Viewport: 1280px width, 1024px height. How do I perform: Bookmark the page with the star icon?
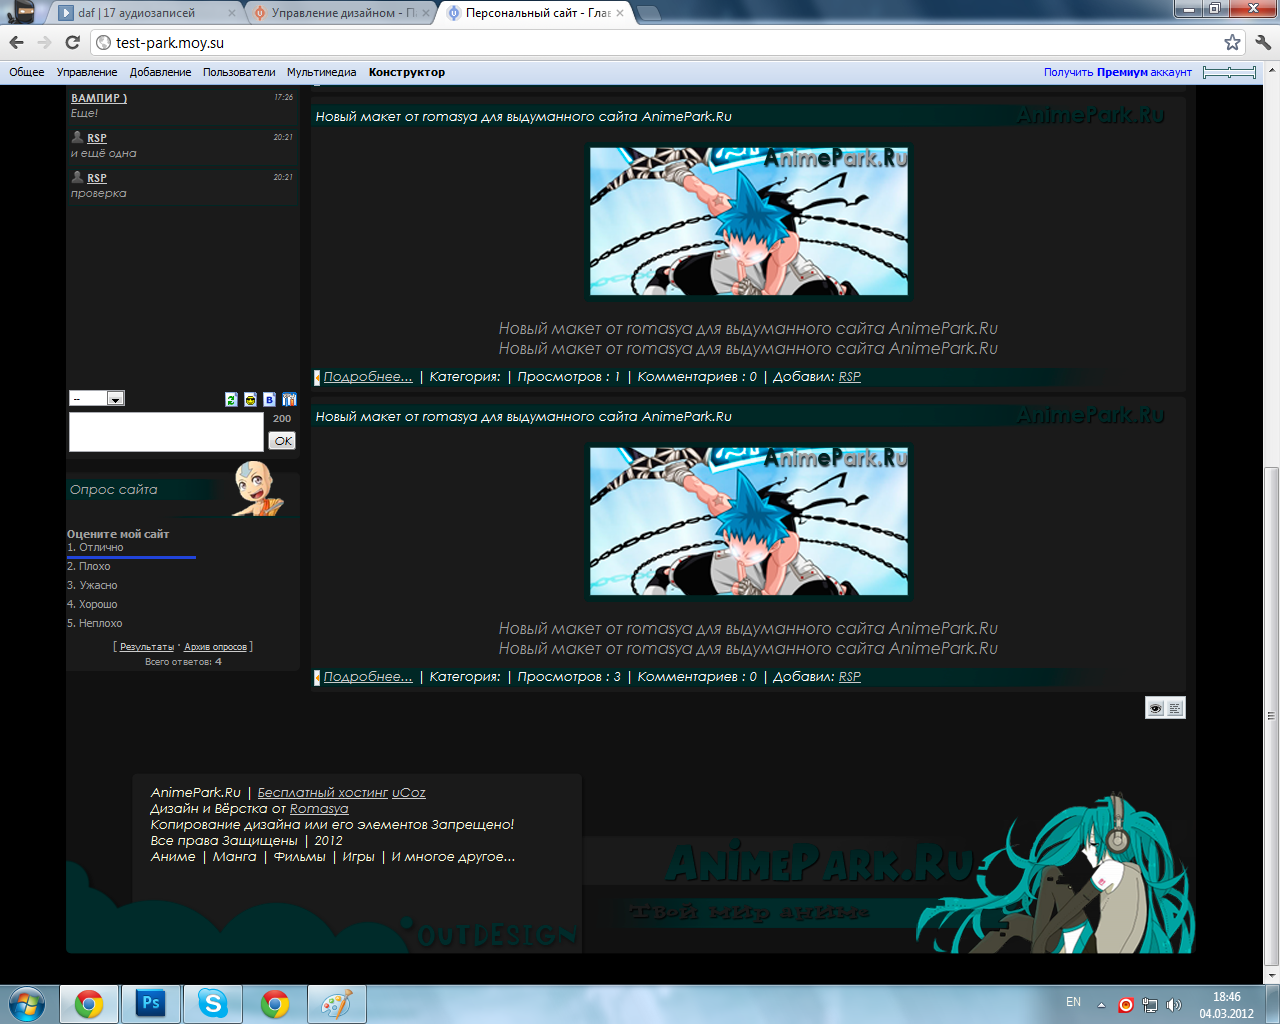1232,42
